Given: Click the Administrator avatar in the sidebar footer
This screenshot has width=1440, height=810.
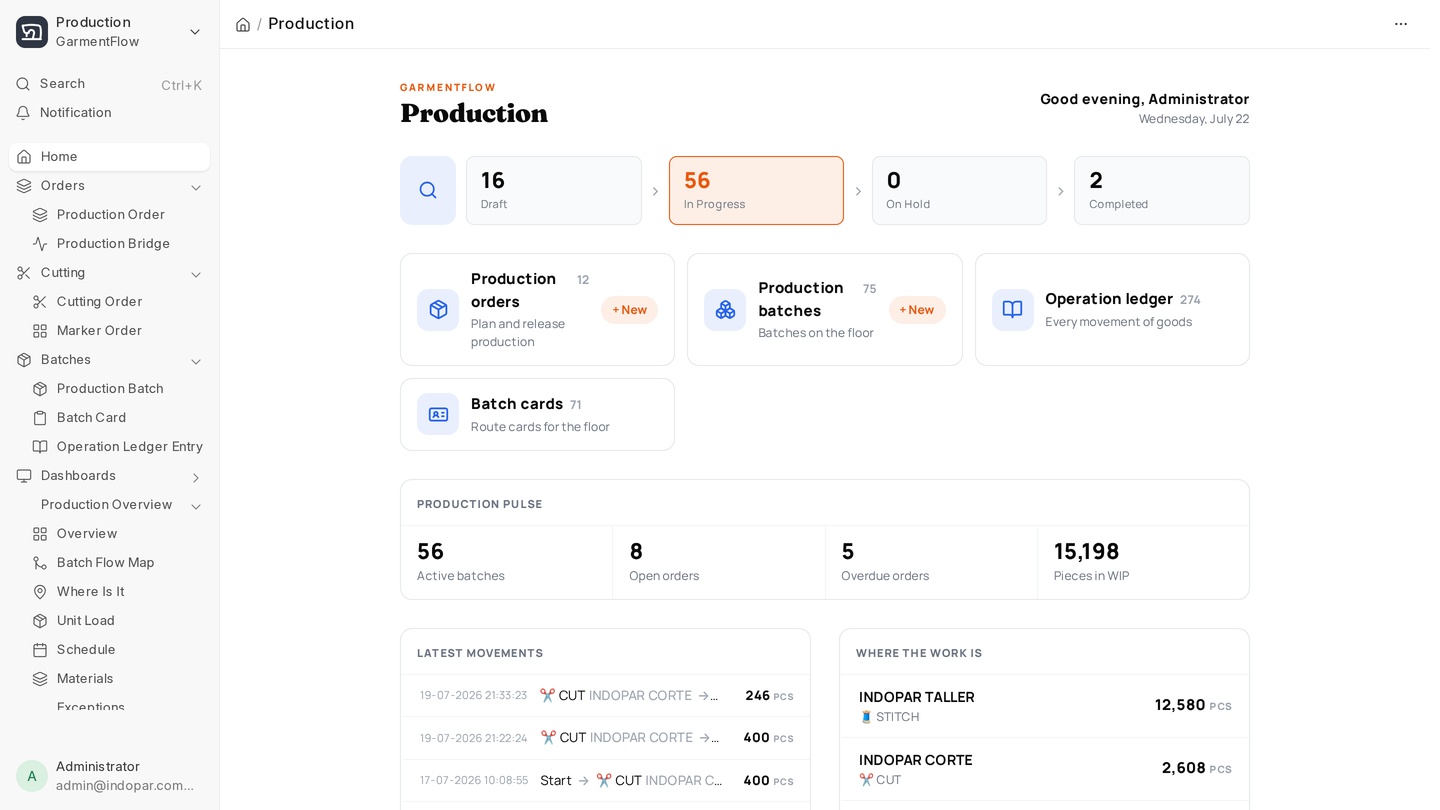Looking at the screenshot, I should [x=32, y=776].
